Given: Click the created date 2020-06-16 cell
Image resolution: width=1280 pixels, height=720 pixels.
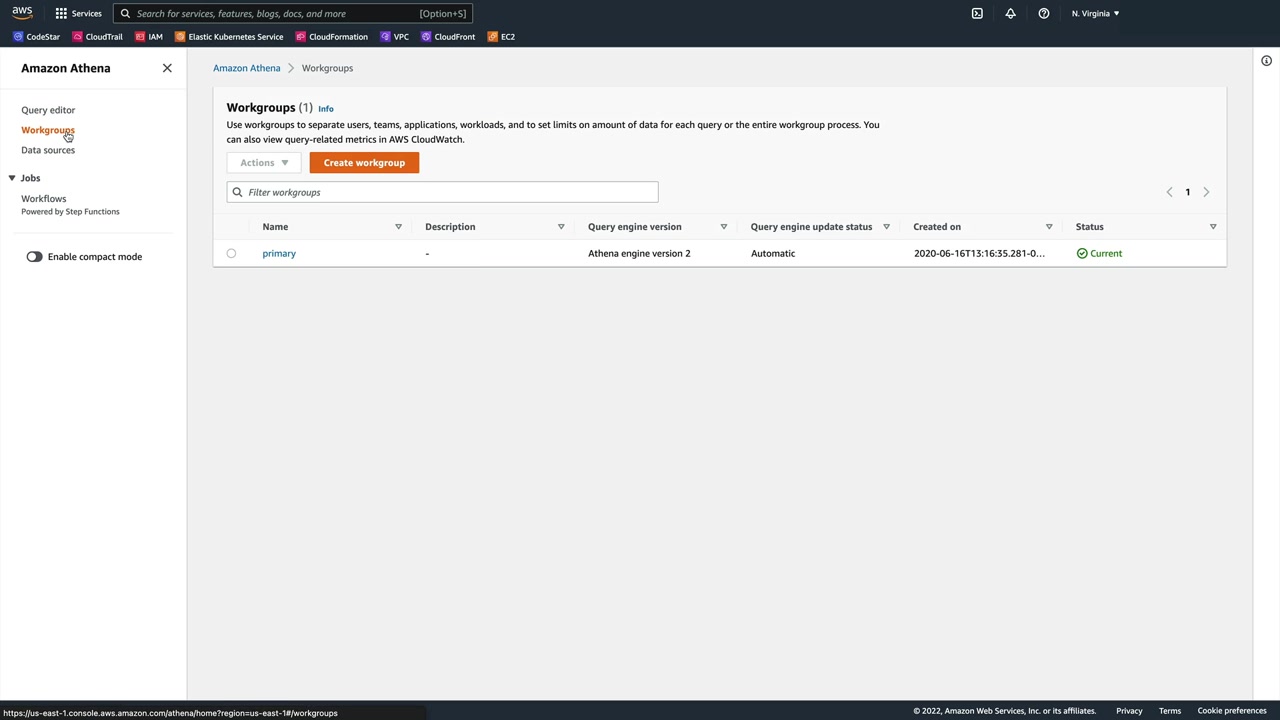Looking at the screenshot, I should tap(979, 253).
